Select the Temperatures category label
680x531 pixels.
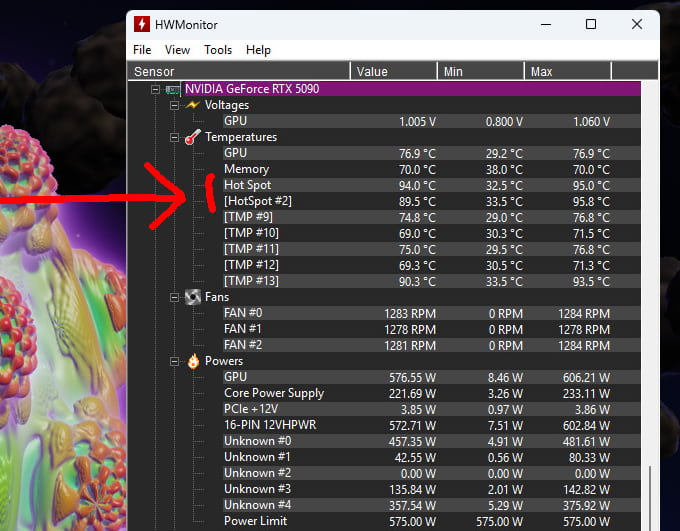pyautogui.click(x=241, y=137)
